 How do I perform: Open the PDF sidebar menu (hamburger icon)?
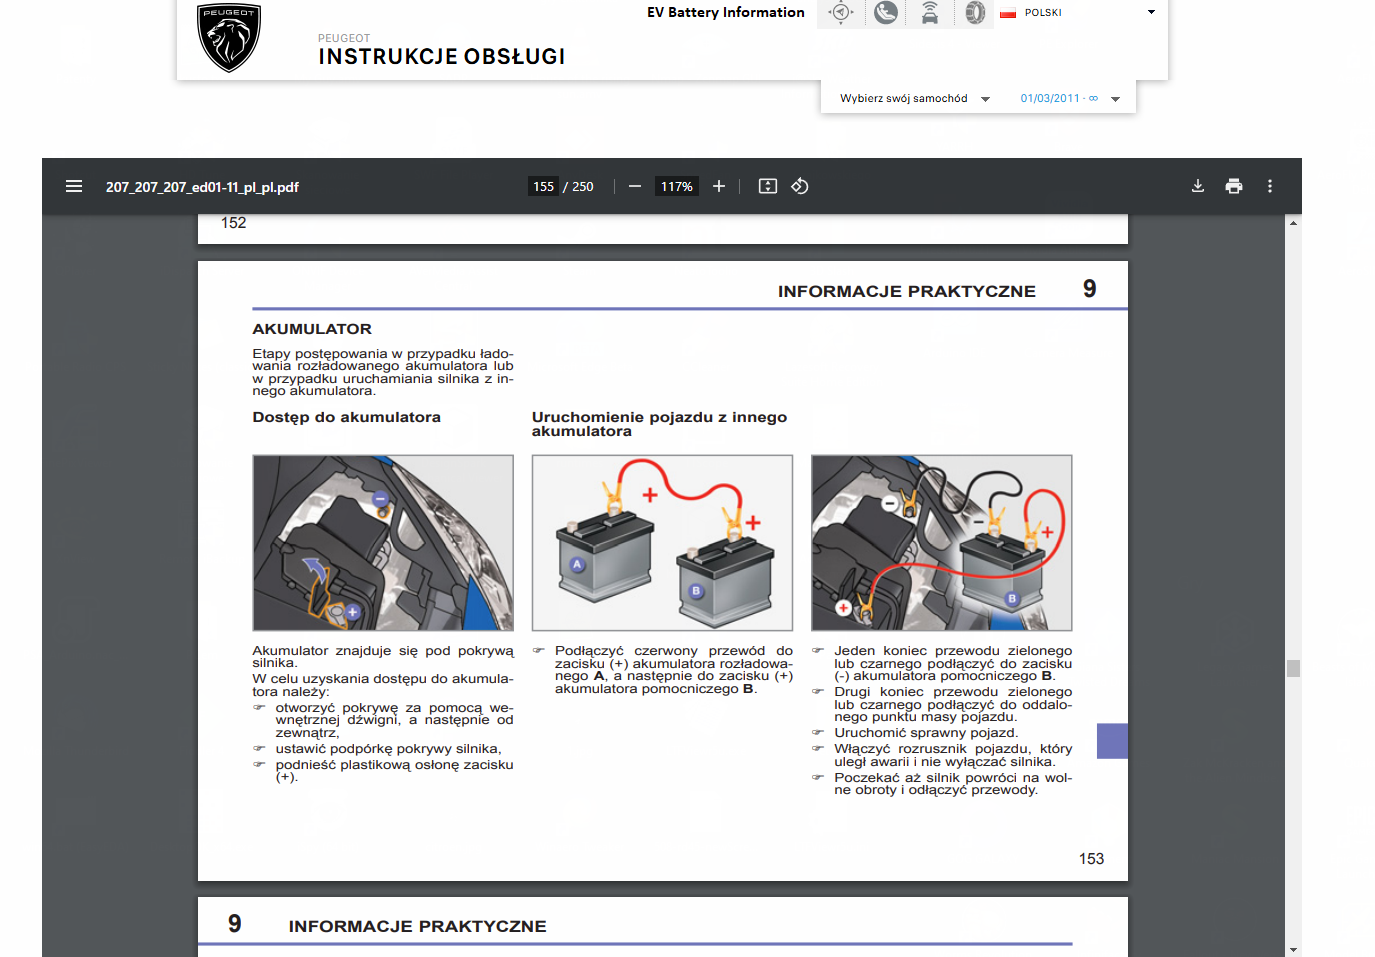pos(74,186)
